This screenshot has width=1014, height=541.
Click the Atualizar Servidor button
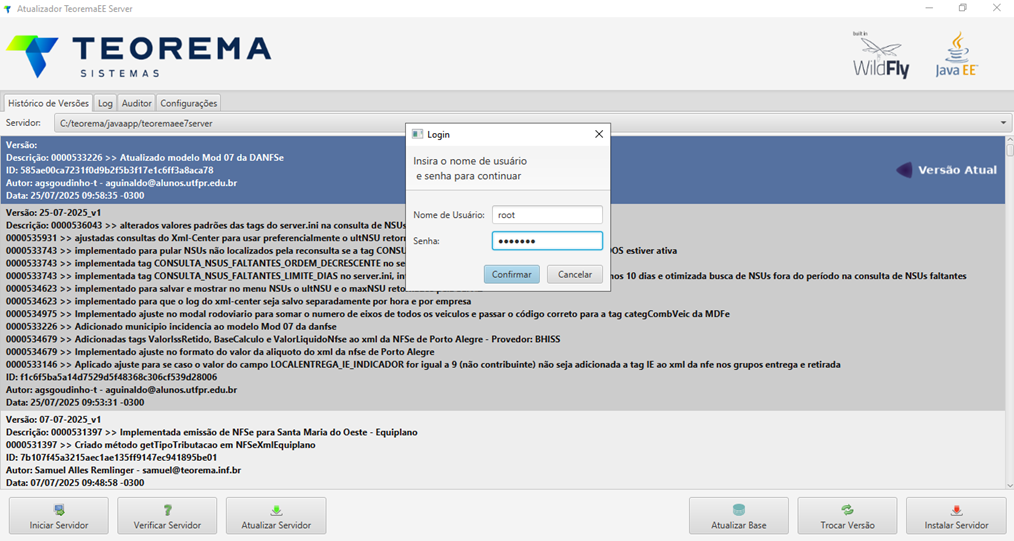click(276, 516)
